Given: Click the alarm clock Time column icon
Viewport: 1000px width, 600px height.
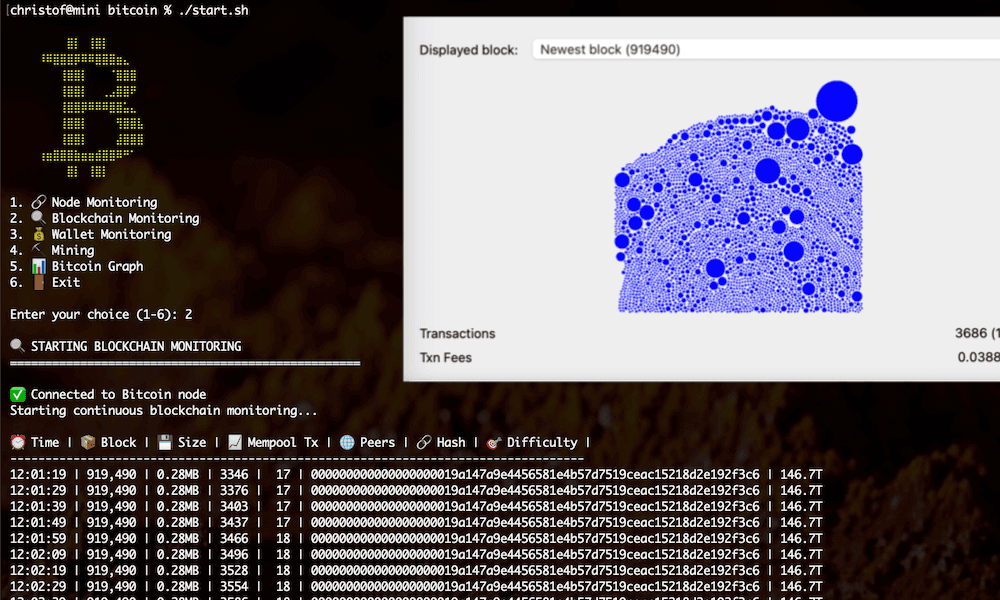Looking at the screenshot, I should (x=18, y=442).
